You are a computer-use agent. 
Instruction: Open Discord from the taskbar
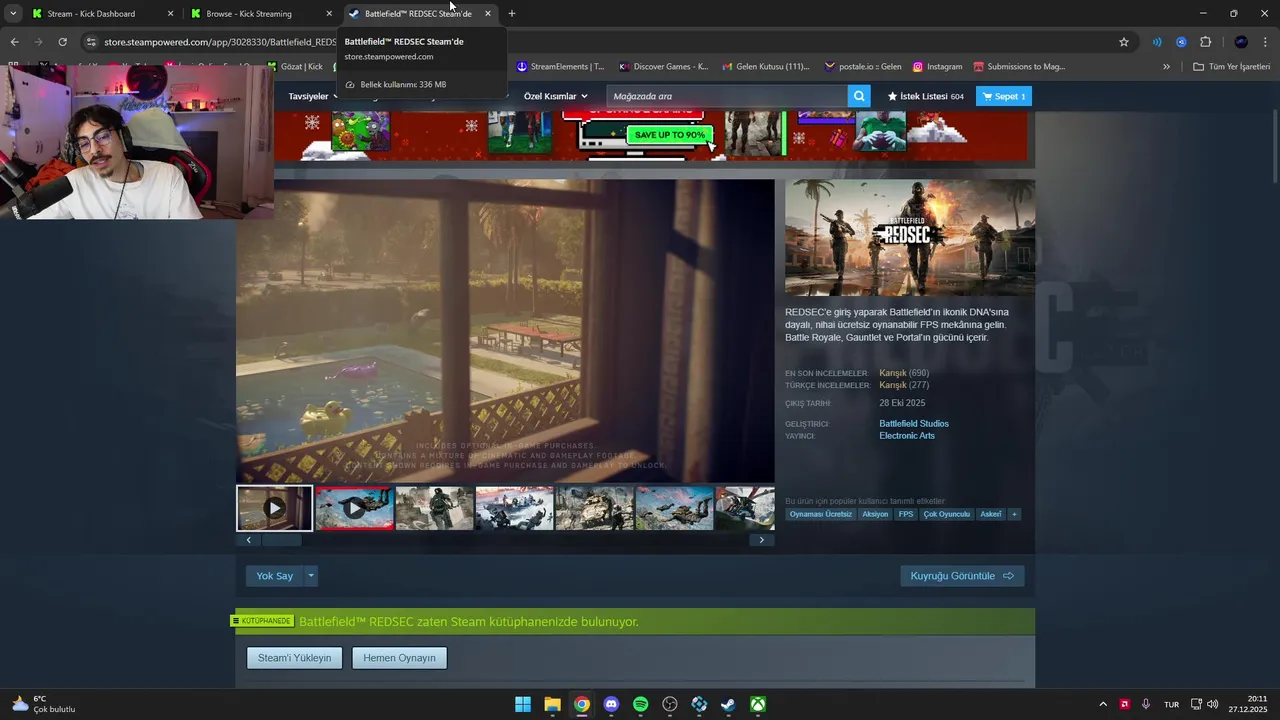click(x=611, y=704)
